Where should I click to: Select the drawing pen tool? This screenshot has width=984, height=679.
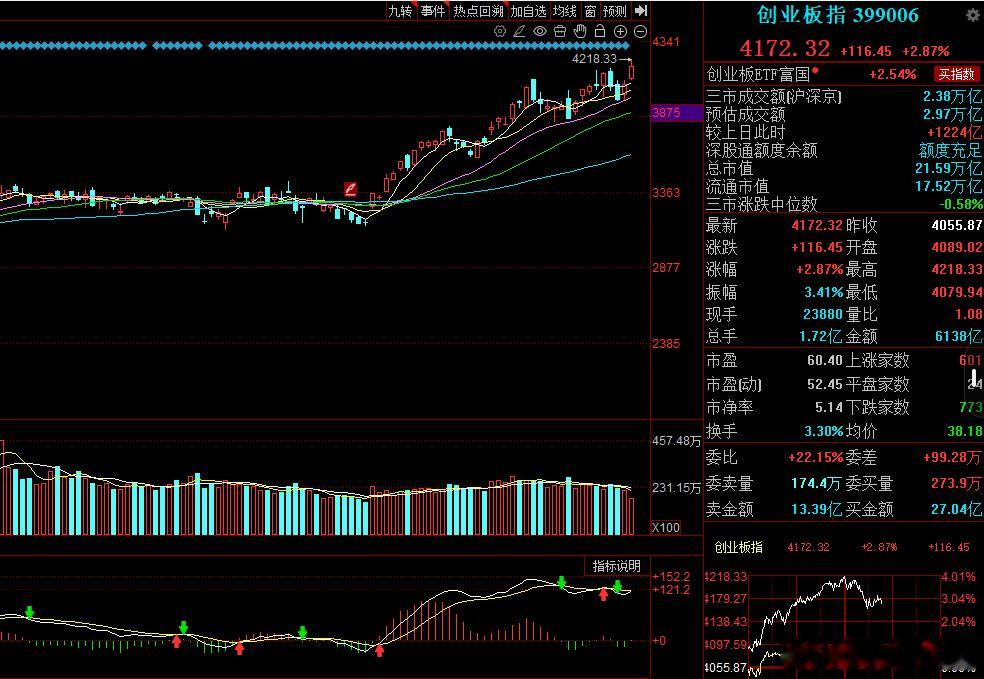(x=519, y=31)
